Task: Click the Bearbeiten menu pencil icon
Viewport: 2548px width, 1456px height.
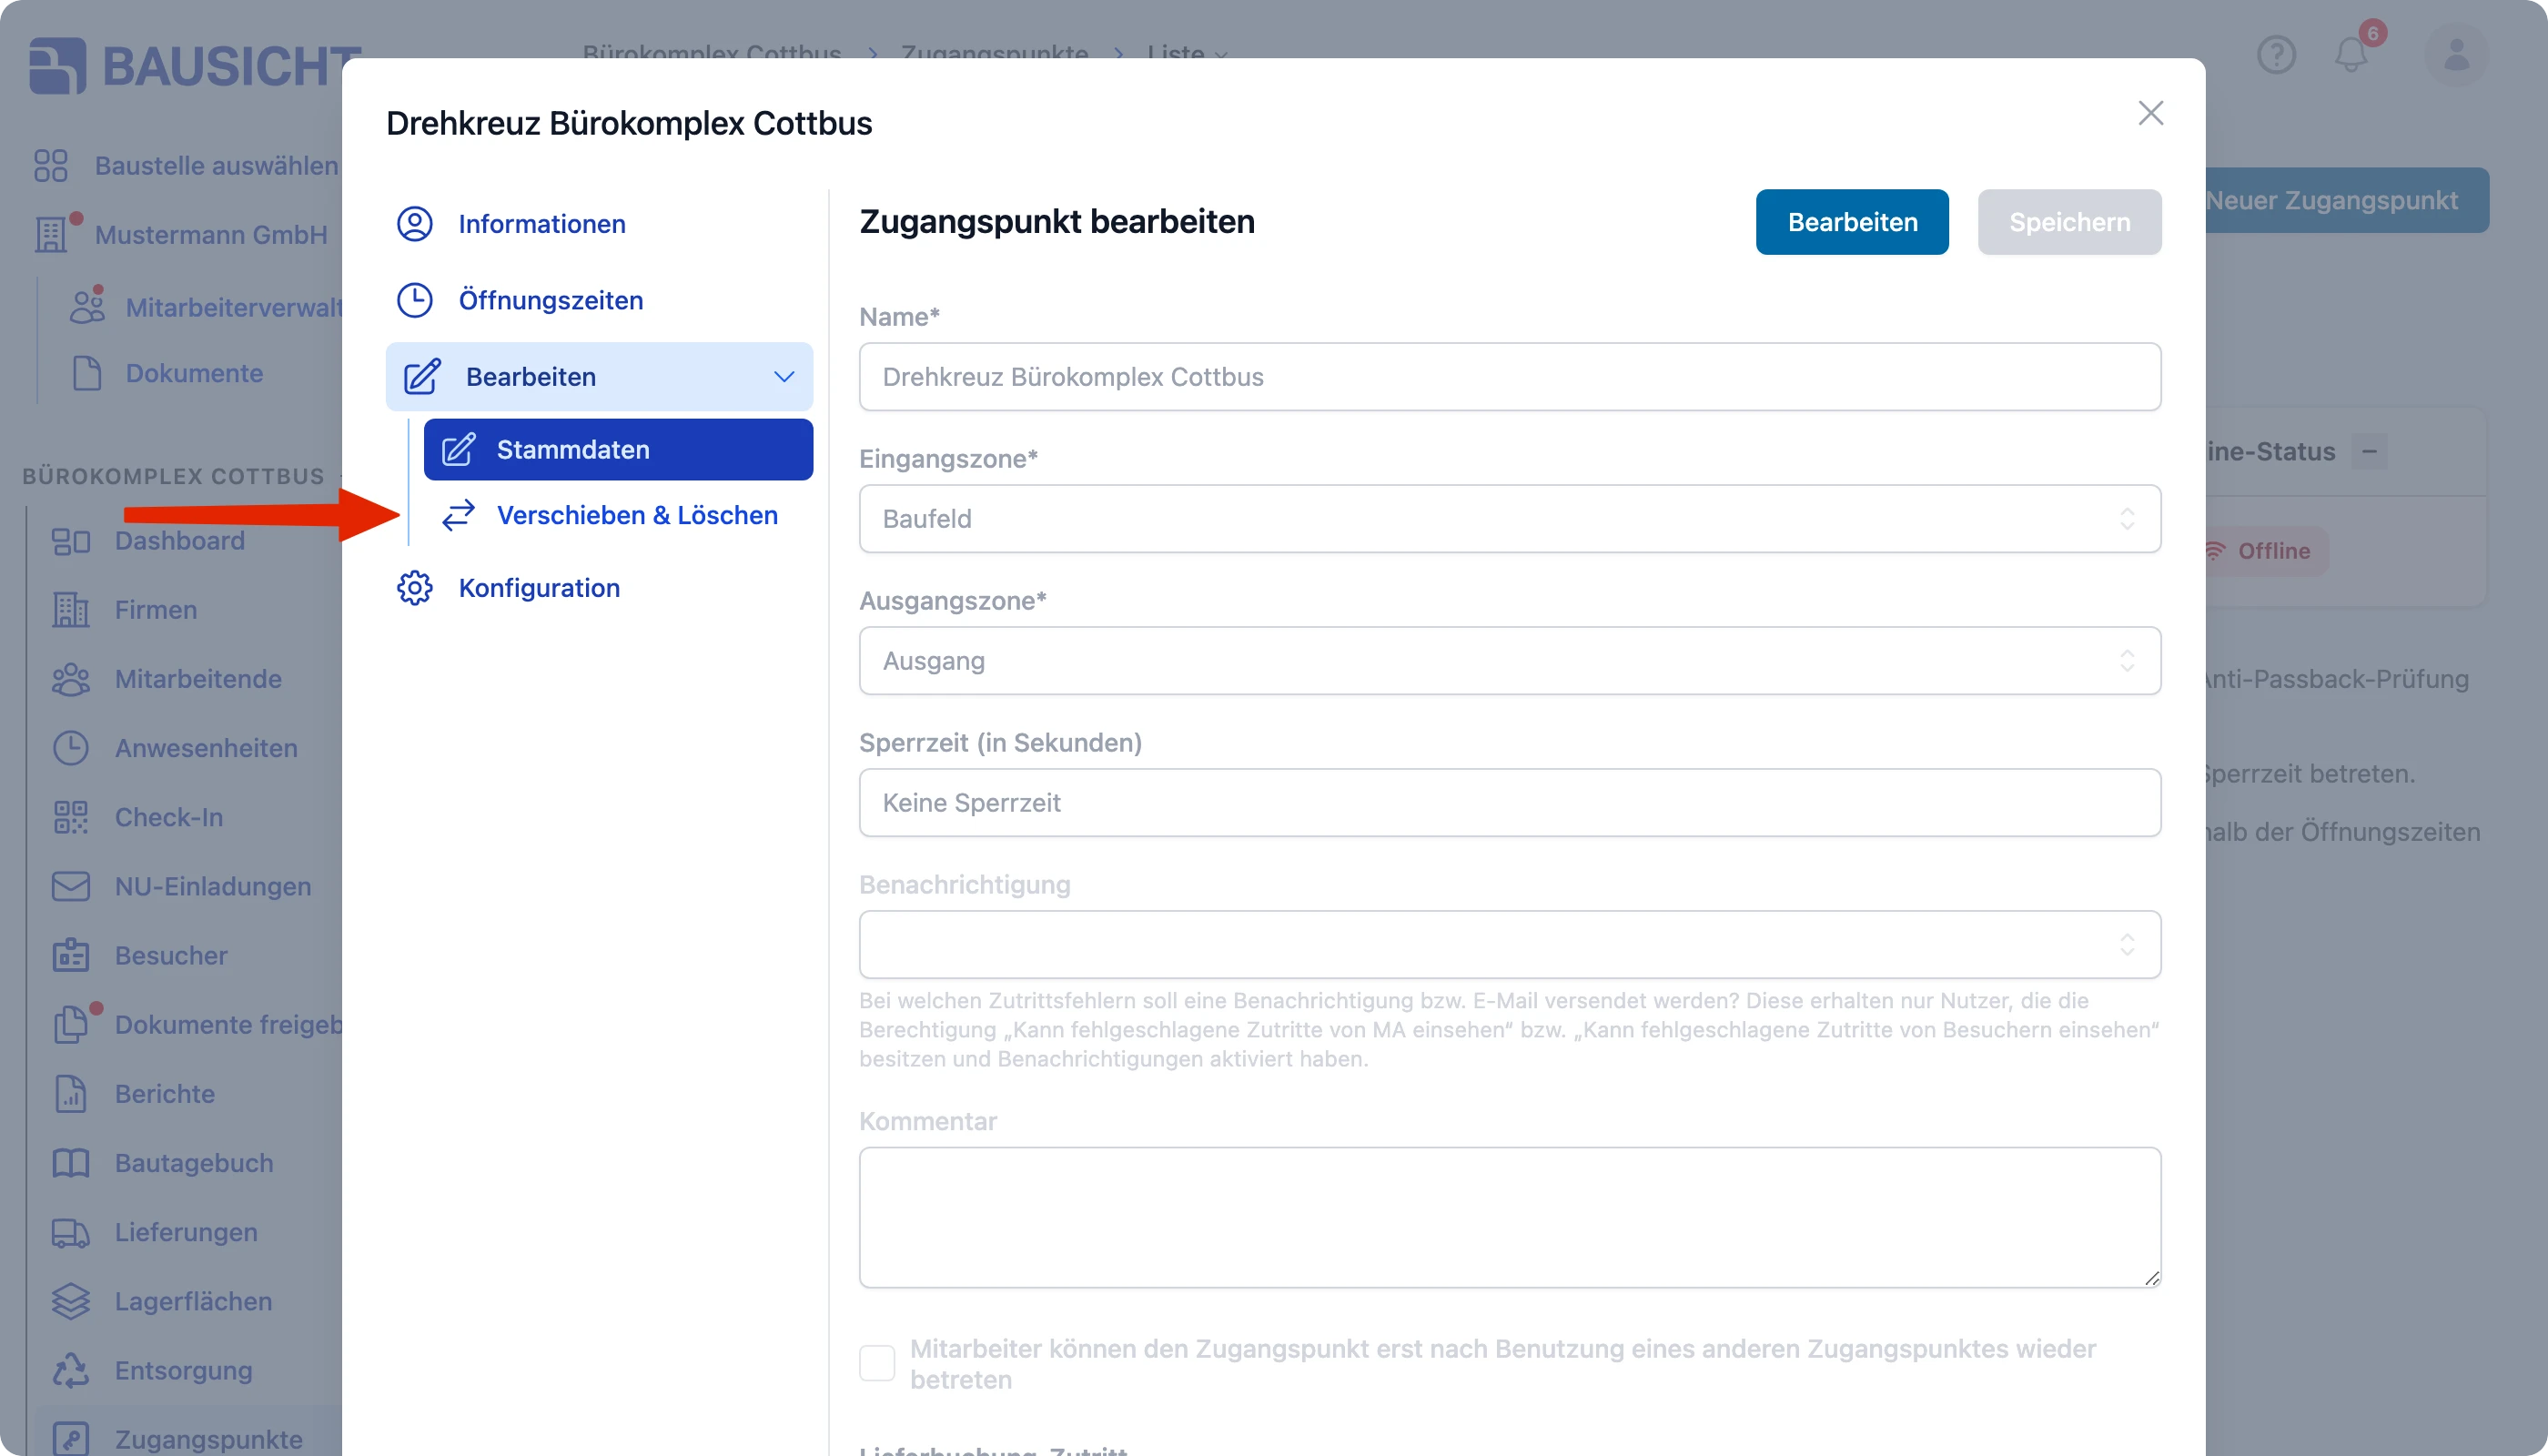Action: point(421,377)
